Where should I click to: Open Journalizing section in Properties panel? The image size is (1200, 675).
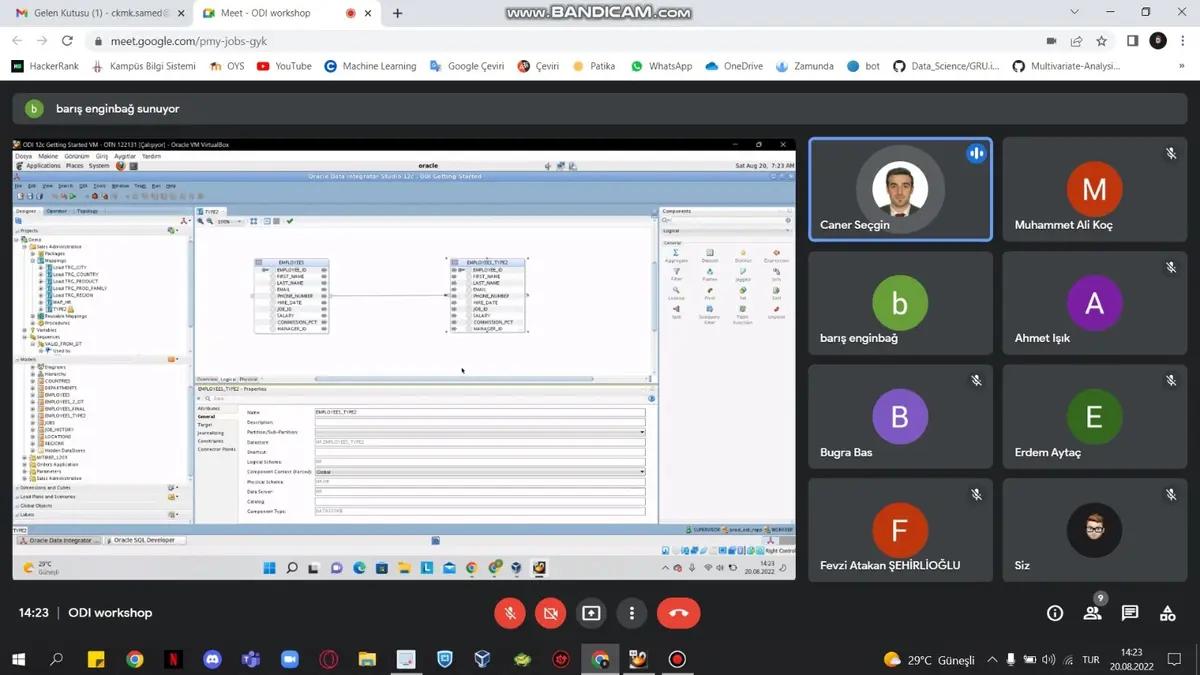point(210,433)
